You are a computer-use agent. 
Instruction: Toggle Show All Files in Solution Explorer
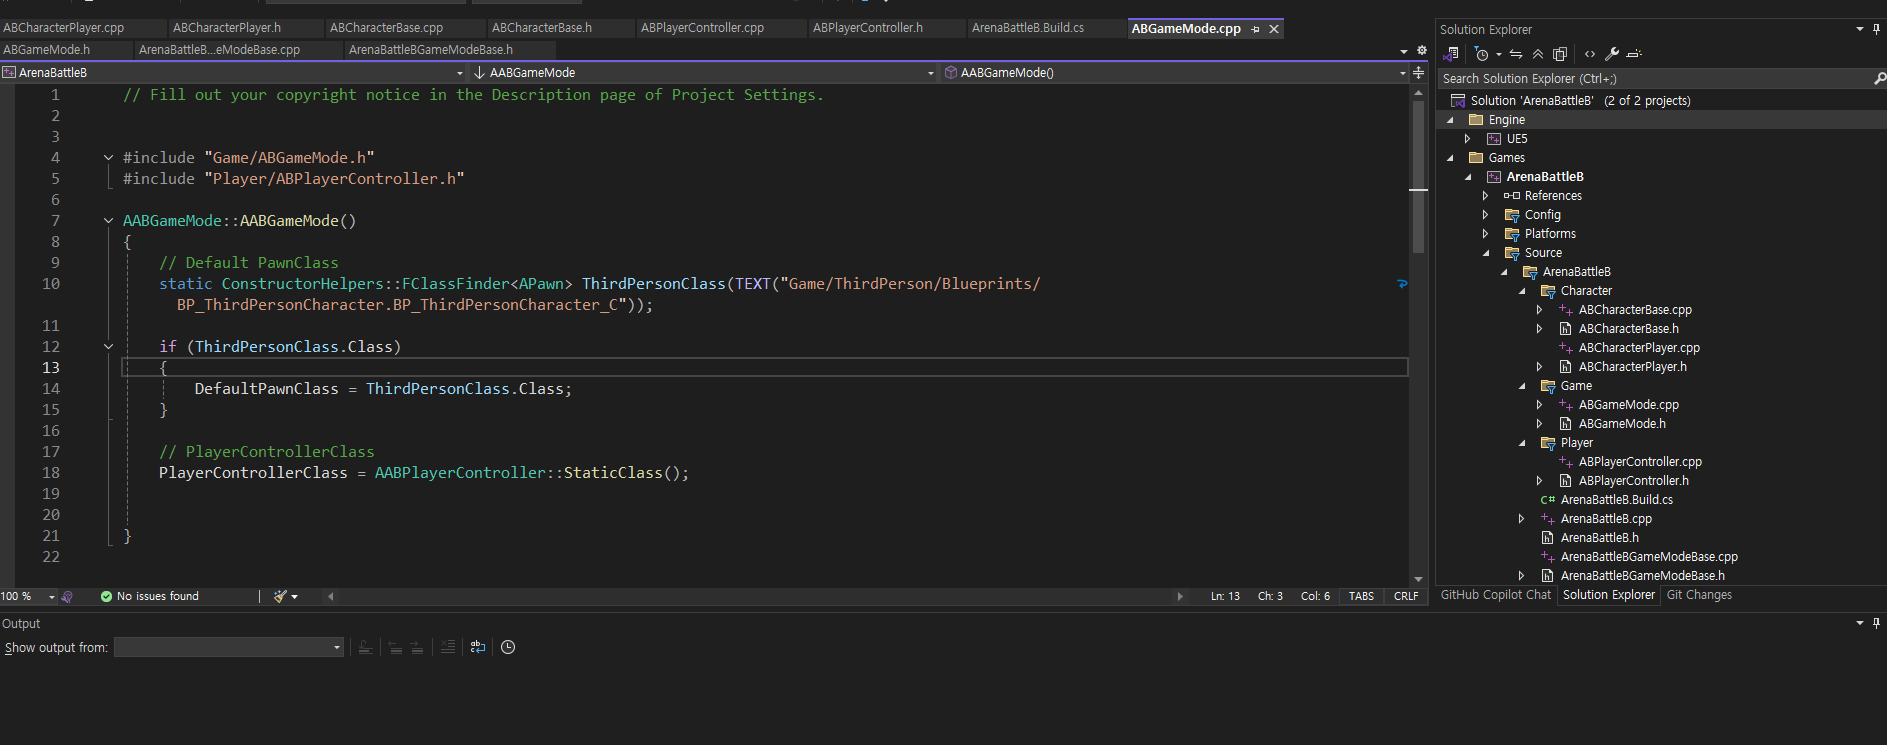click(1560, 54)
